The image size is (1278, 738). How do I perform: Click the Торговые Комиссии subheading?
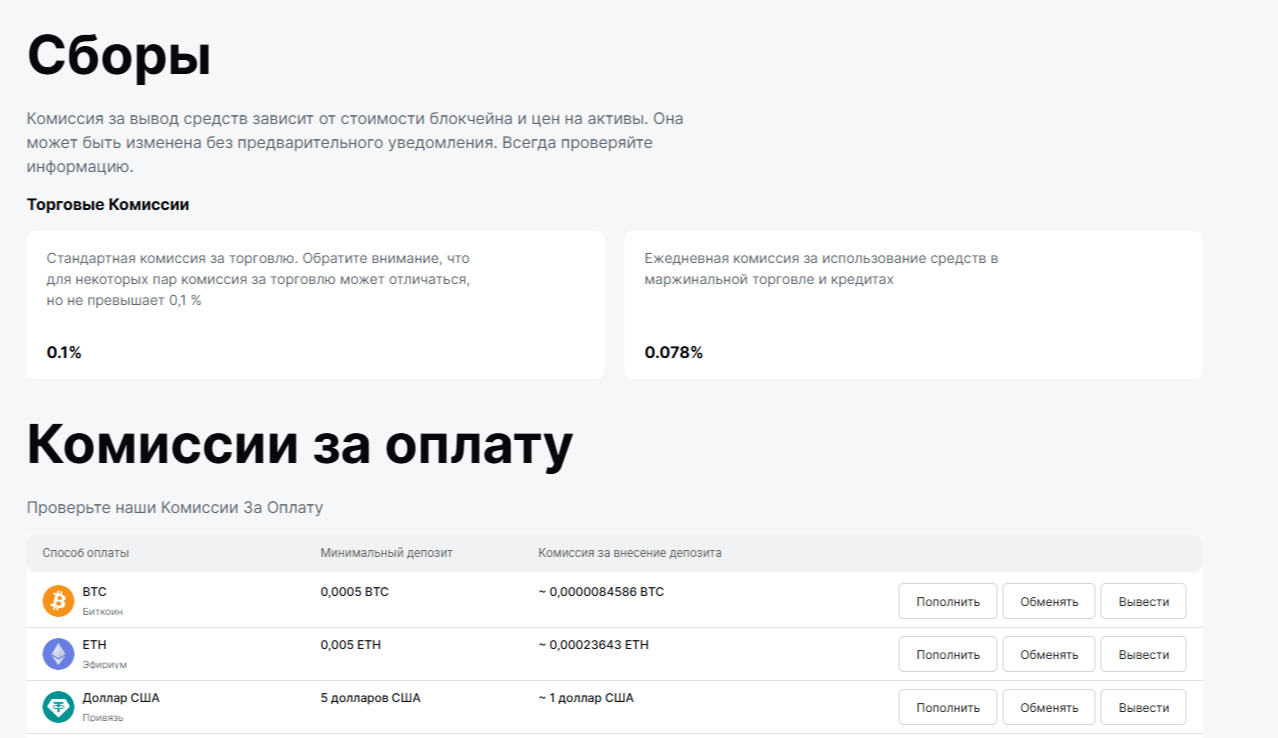tap(108, 205)
